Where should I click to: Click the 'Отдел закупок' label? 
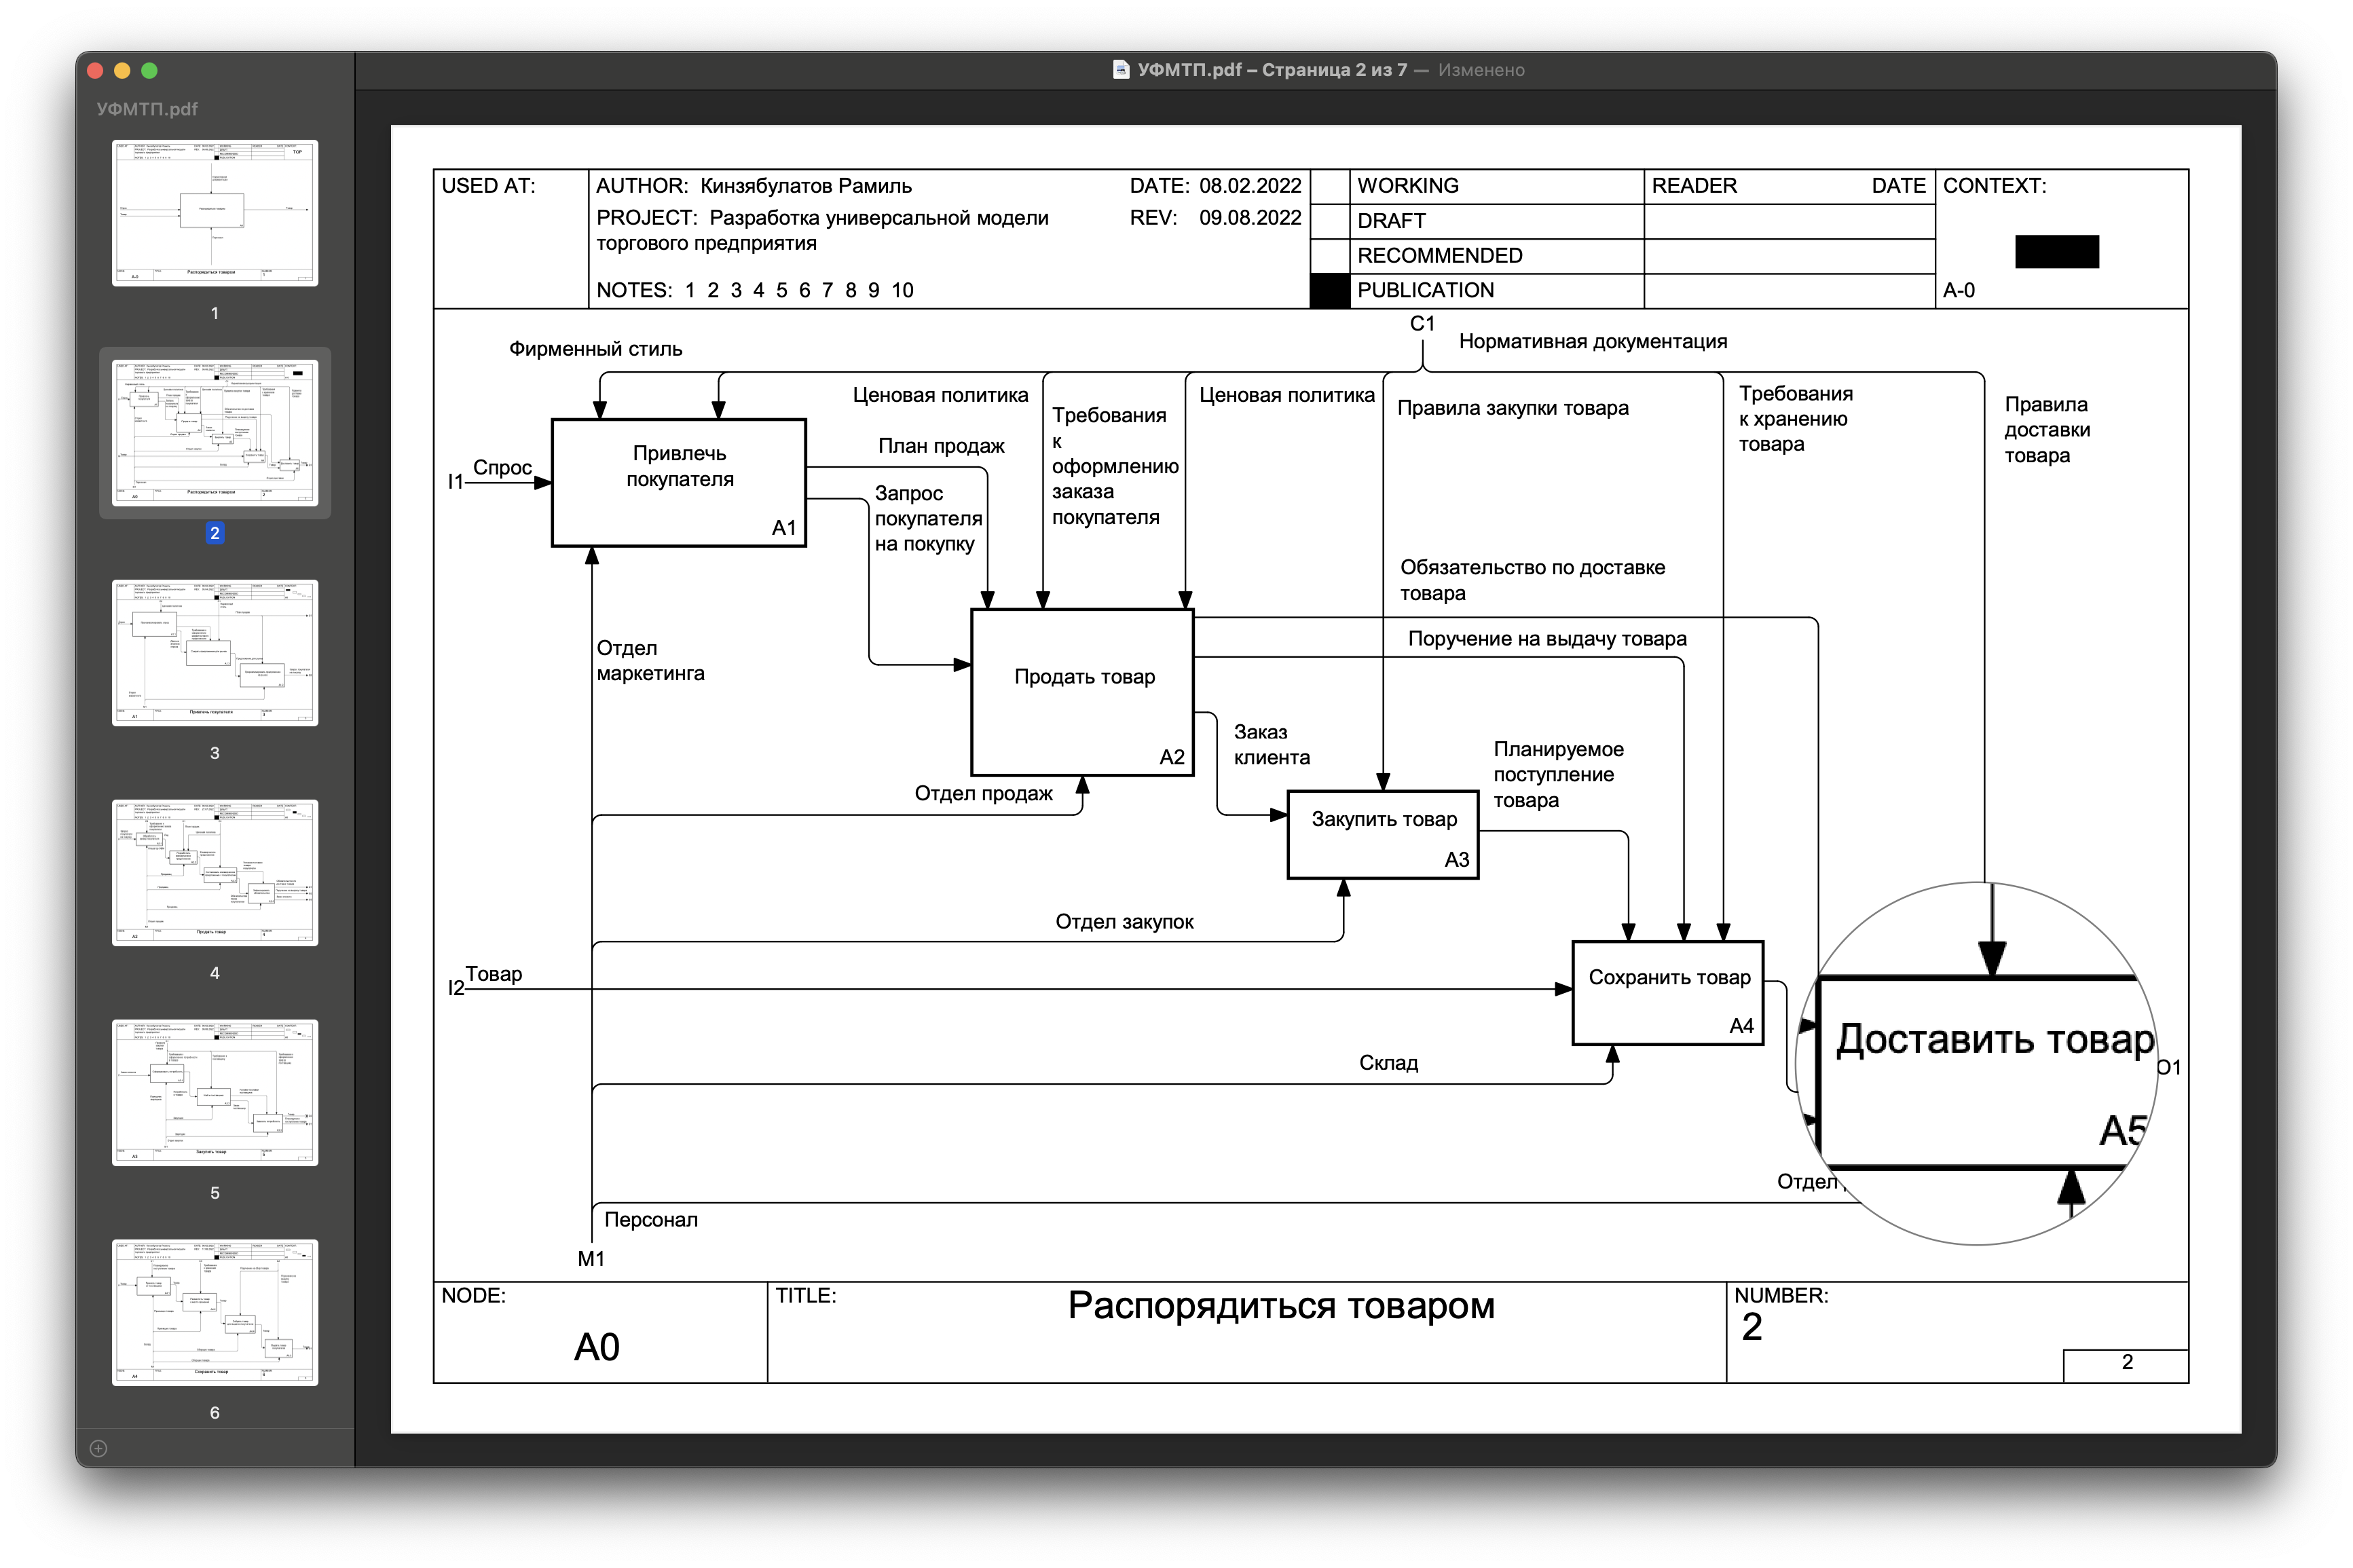(x=1124, y=922)
